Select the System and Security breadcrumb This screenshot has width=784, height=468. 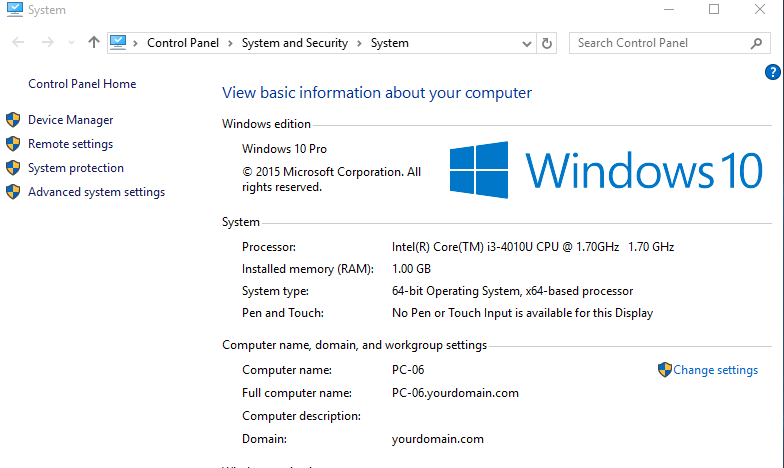[295, 43]
